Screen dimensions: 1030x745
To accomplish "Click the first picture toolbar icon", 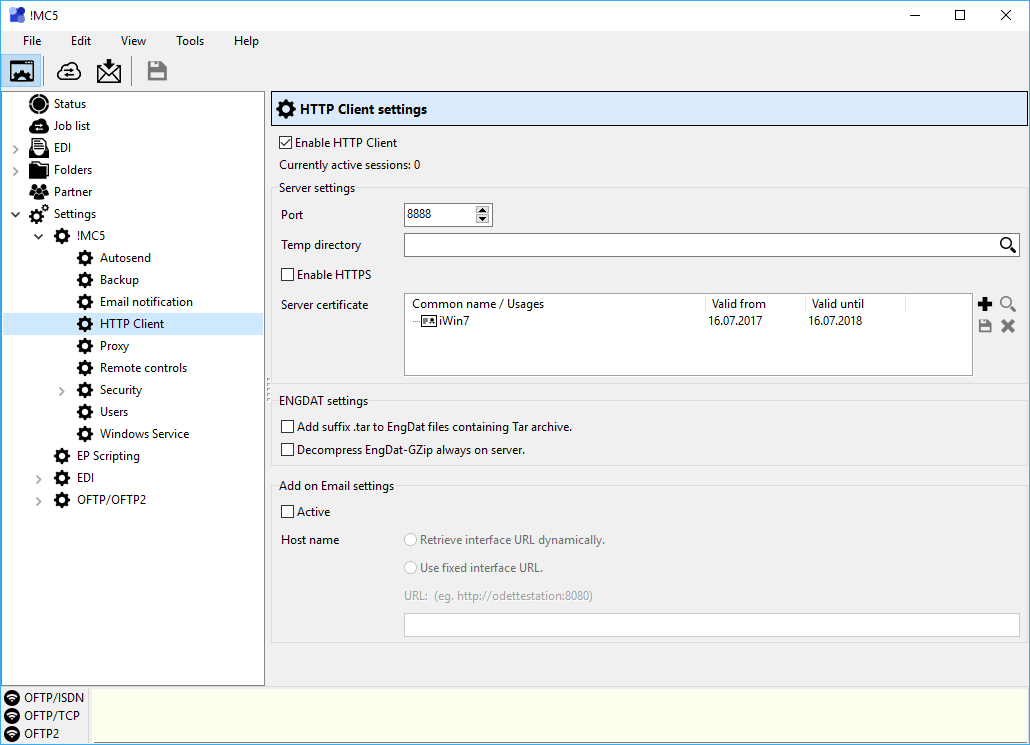I will click(22, 71).
